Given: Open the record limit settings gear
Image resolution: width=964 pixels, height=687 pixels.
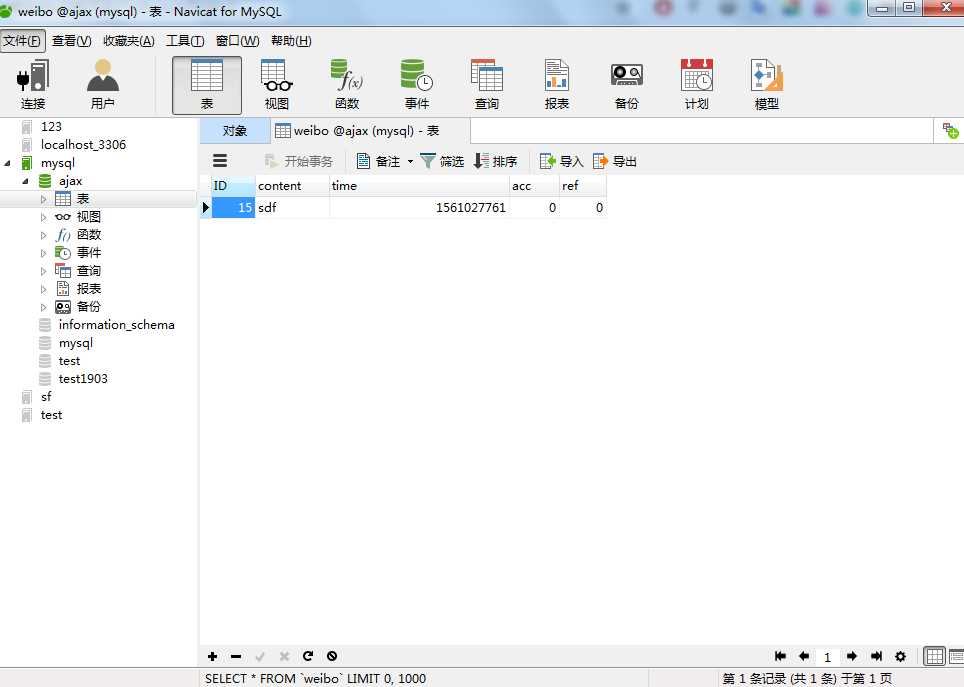Looking at the screenshot, I should click(x=901, y=656).
